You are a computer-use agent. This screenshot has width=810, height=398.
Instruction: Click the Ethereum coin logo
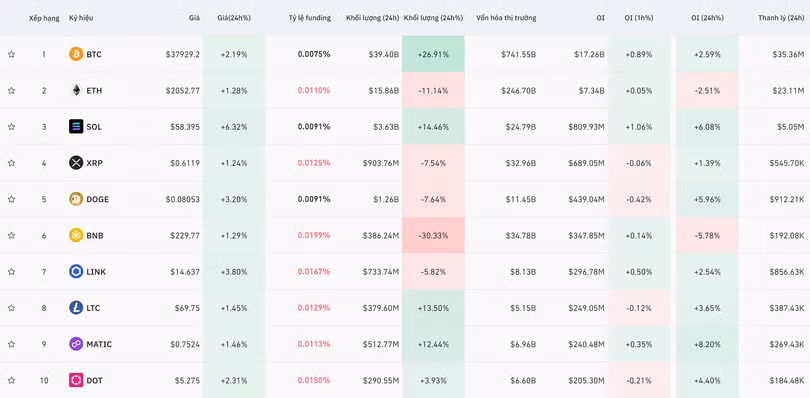click(x=76, y=90)
